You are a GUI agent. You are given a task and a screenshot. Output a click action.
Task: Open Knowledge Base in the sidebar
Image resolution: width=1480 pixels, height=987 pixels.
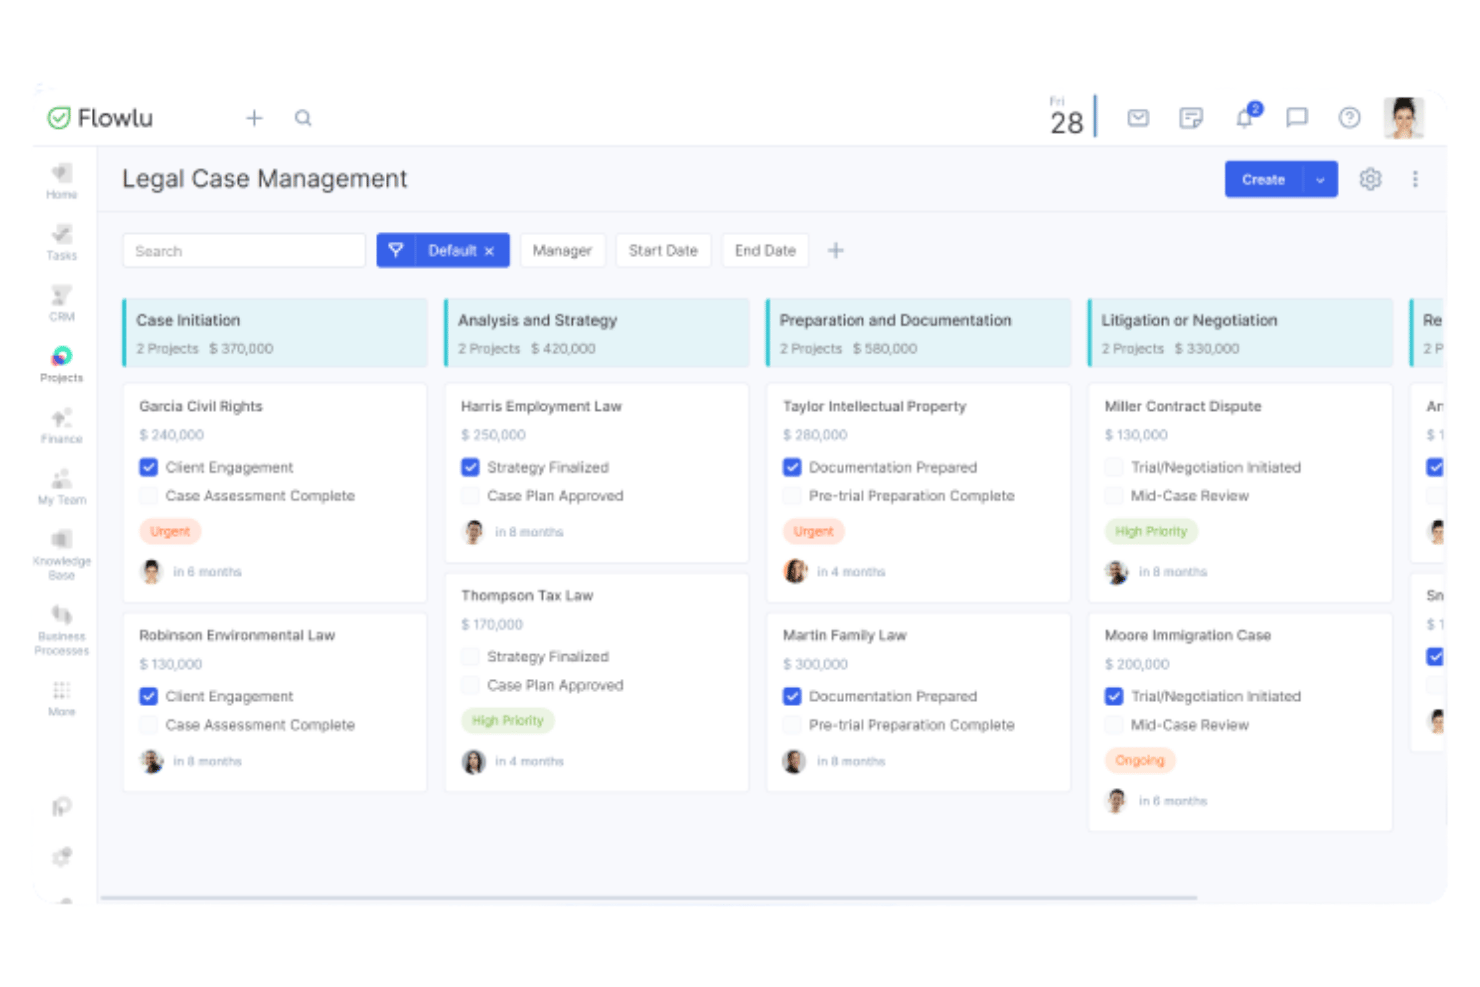(62, 555)
